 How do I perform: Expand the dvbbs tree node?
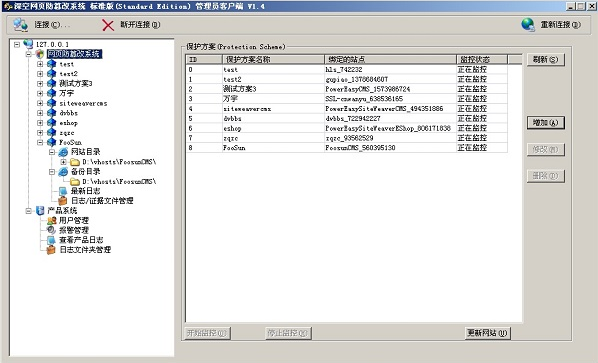40,113
